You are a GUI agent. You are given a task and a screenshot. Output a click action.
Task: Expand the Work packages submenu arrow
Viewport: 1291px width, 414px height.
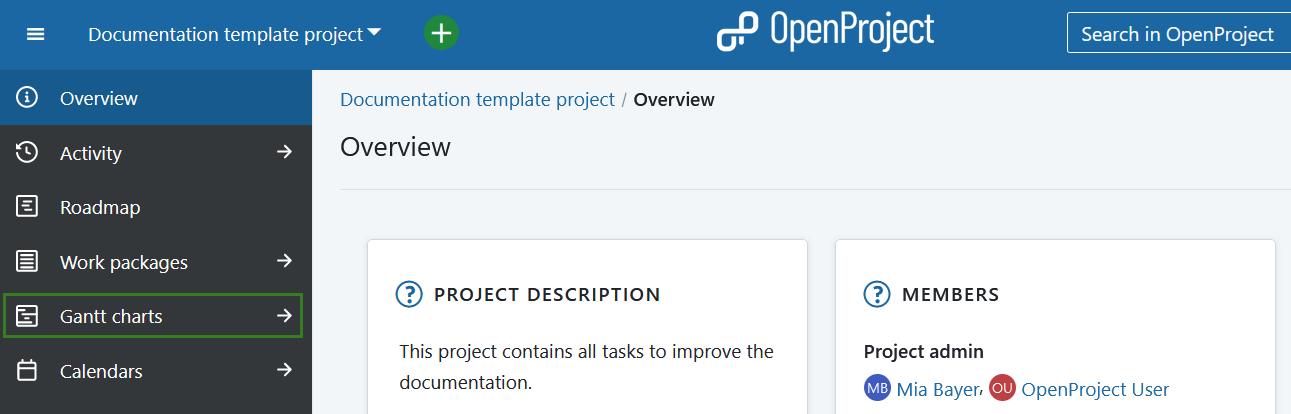[285, 261]
